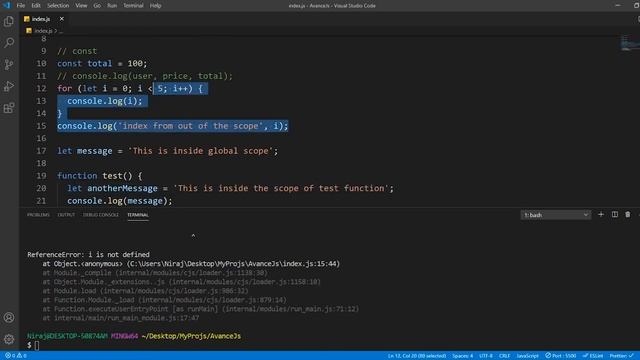This screenshot has width=640, height=360.
Task: Select the Terminal panel tab
Action: pyautogui.click(x=138, y=215)
